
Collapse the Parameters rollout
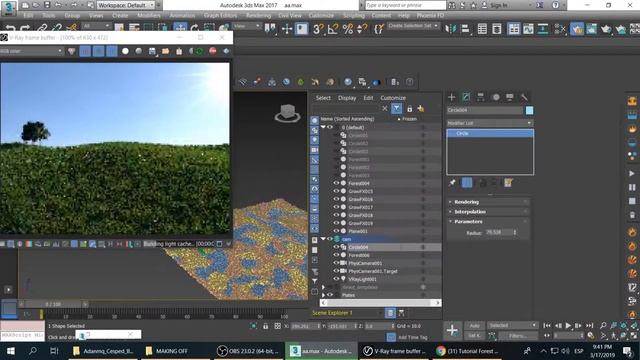[489, 222]
